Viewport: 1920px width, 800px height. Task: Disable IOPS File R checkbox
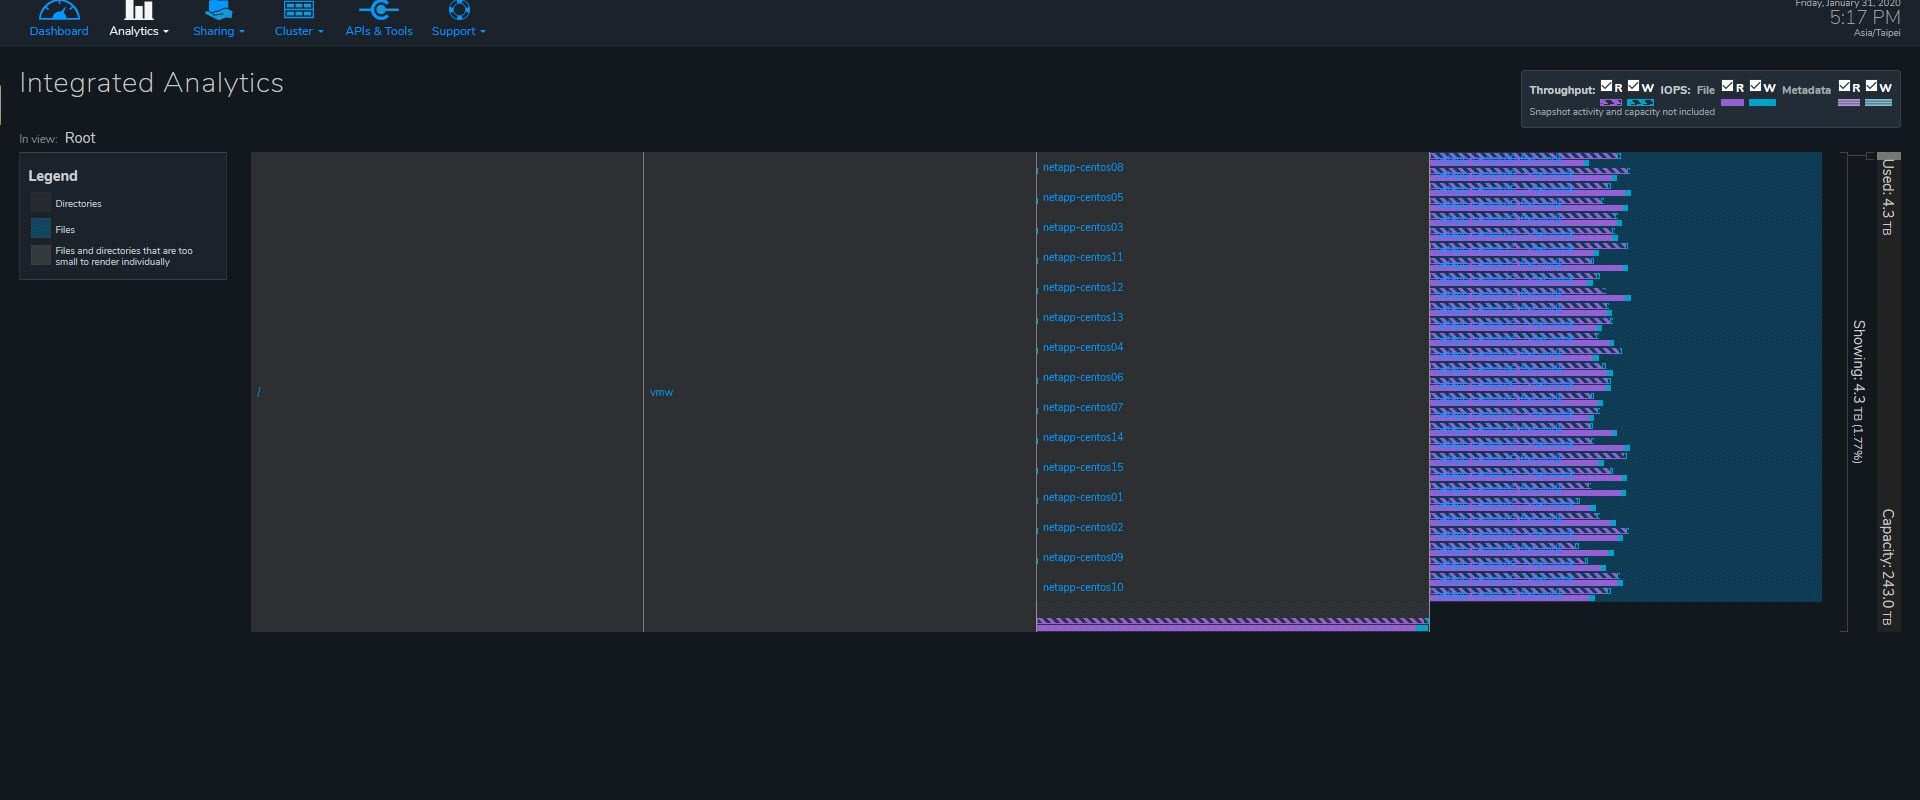[x=1727, y=86]
